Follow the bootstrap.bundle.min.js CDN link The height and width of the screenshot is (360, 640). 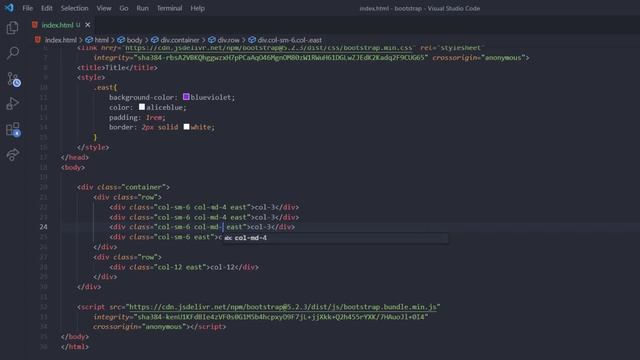[x=283, y=307]
